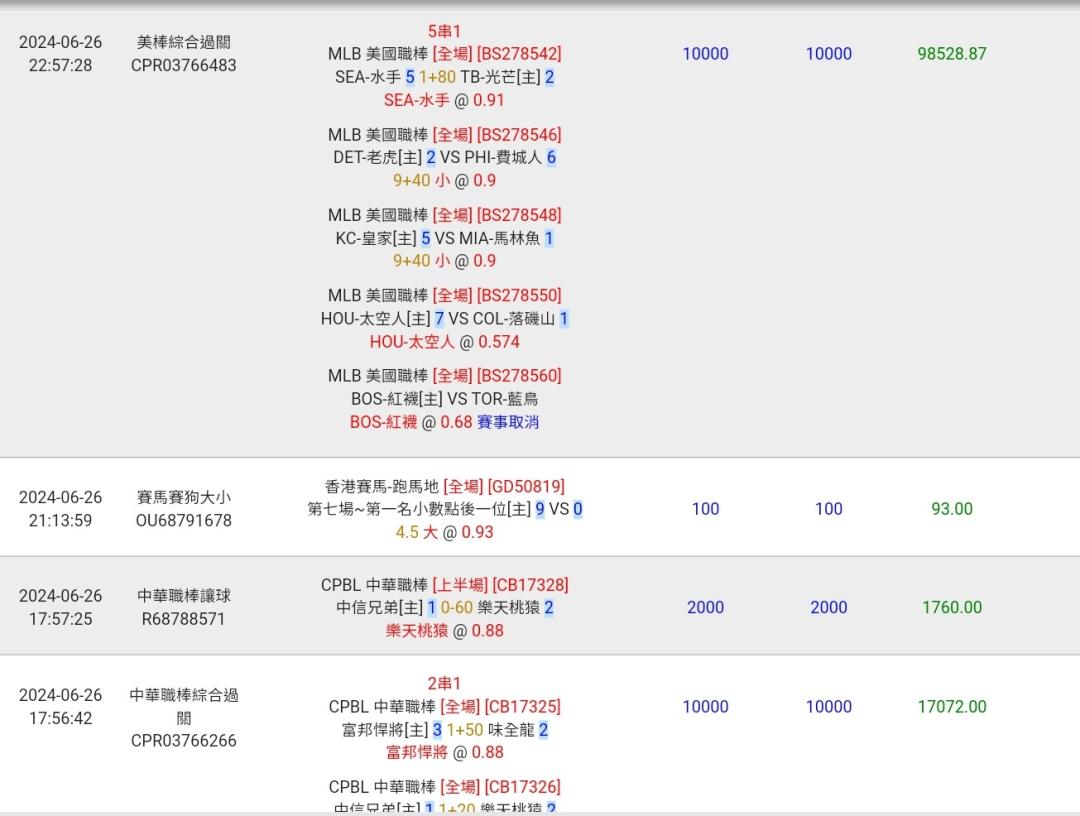Select order number OU68791678
Screen dimensions: 1080x816
(183, 521)
